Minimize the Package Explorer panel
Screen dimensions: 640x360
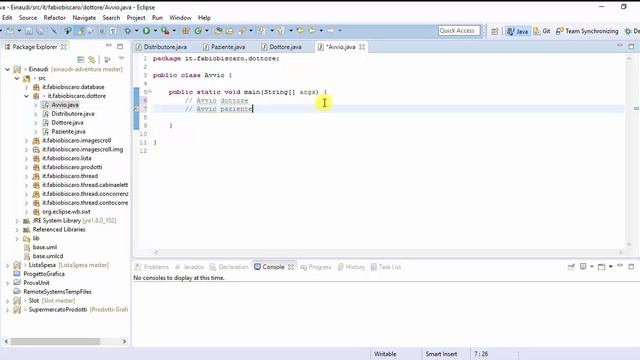(x=109, y=46)
